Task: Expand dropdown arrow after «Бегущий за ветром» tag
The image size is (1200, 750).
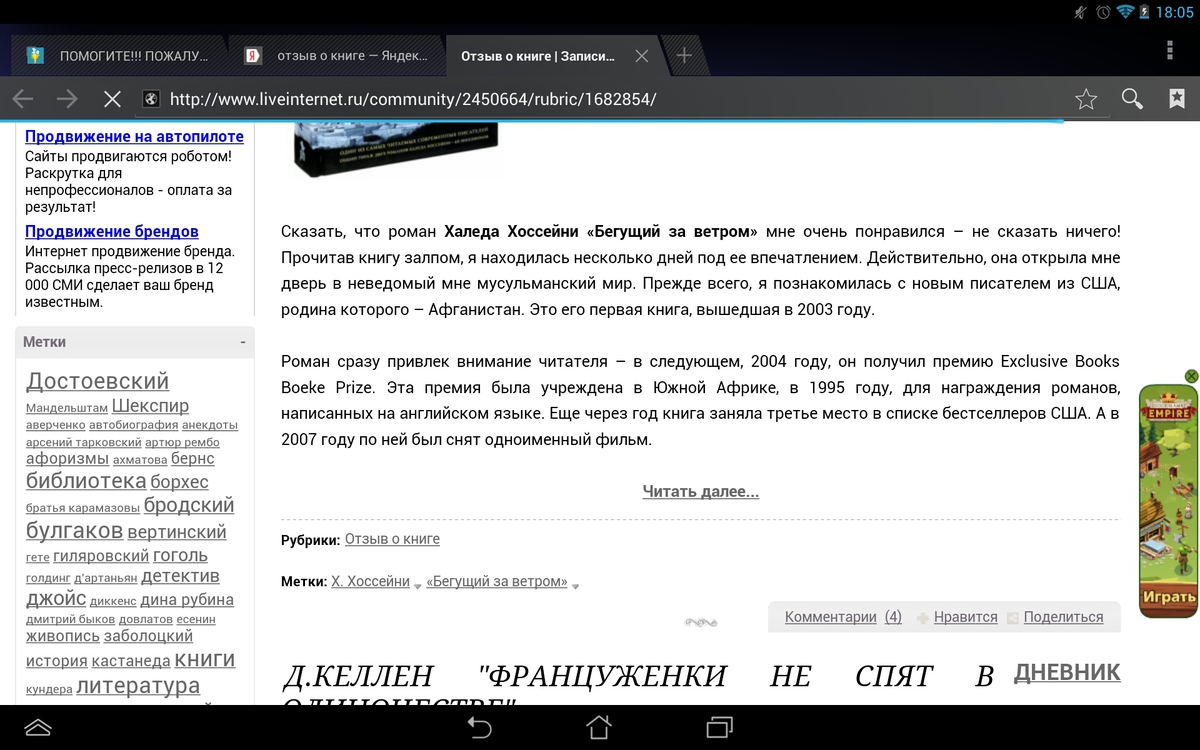Action: pyautogui.click(x=575, y=585)
